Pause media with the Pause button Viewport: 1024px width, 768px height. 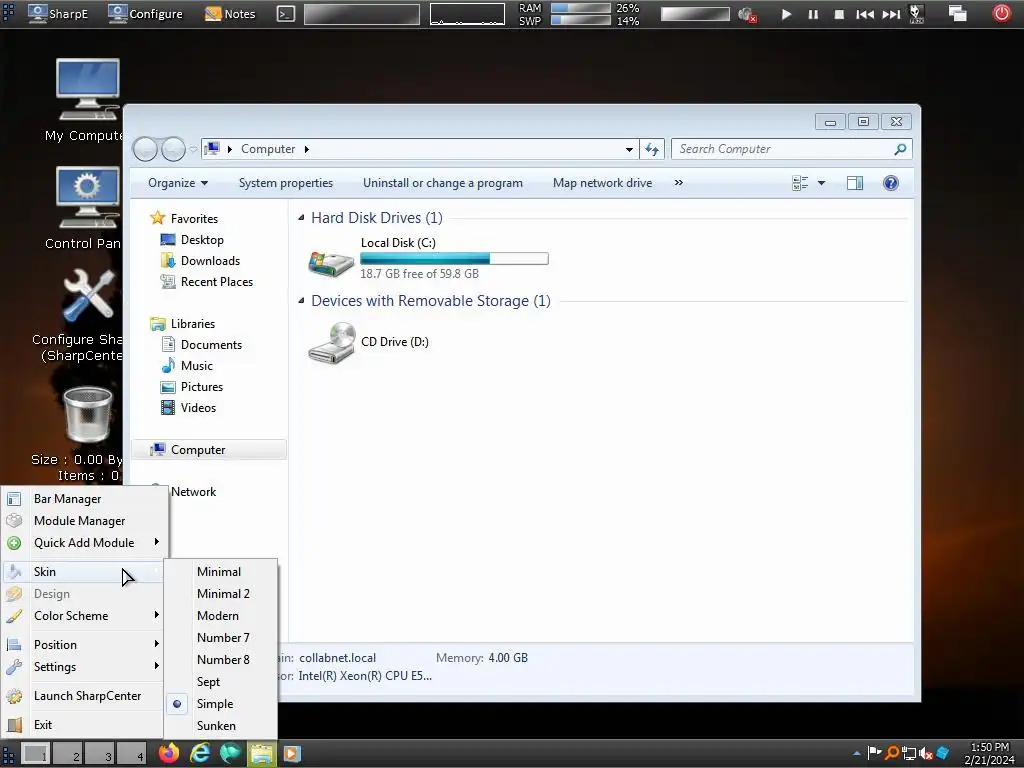point(813,14)
